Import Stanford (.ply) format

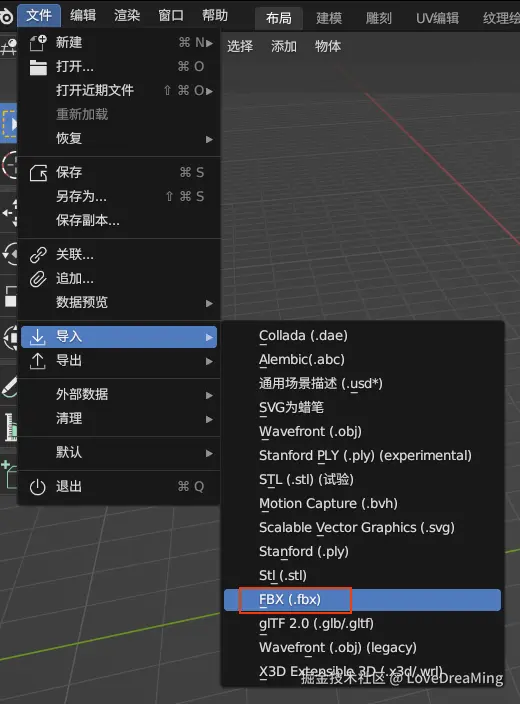pos(362,551)
